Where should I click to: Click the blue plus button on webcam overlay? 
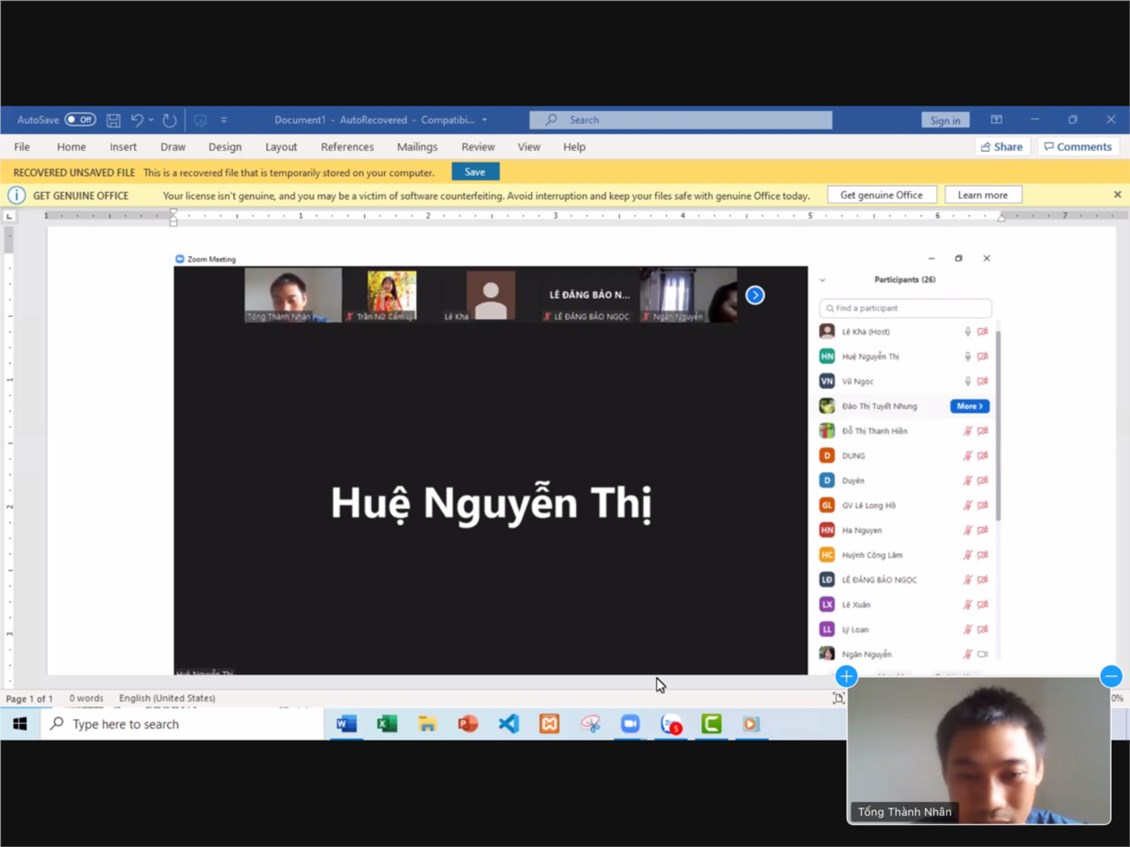pos(846,676)
